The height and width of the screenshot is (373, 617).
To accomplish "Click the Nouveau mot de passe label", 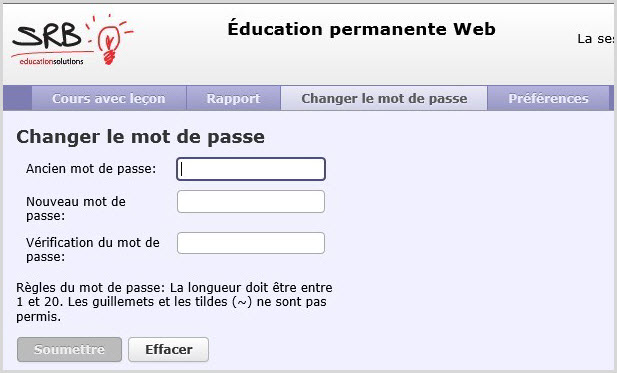I will (76, 209).
